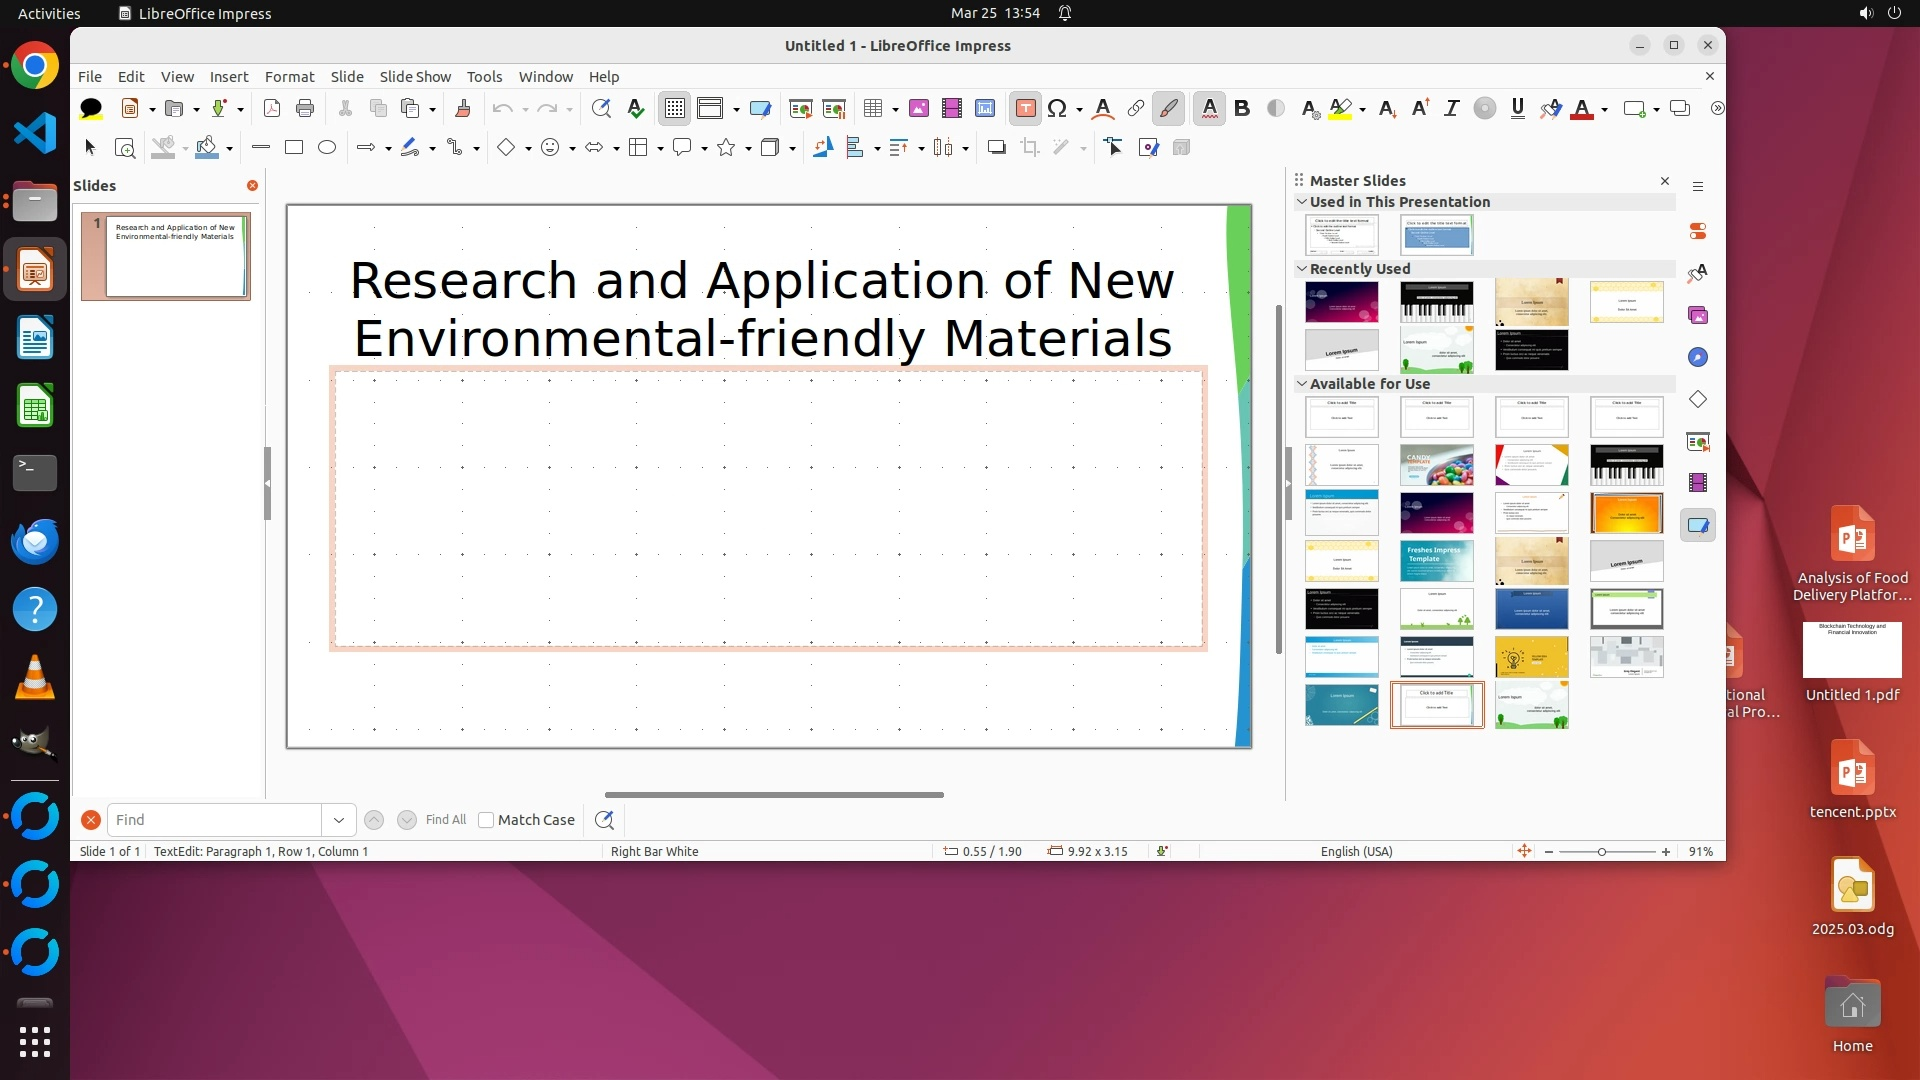Image resolution: width=1920 pixels, height=1080 pixels.
Task: Select the Ellipse drawing tool
Action: coord(326,147)
